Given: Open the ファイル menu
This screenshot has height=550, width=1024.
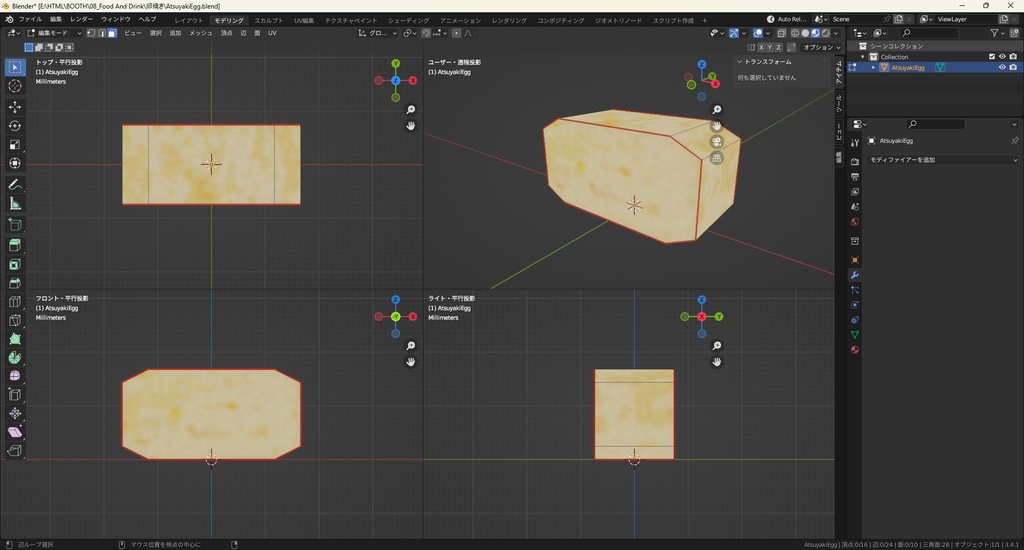Looking at the screenshot, I should pyautogui.click(x=30, y=19).
